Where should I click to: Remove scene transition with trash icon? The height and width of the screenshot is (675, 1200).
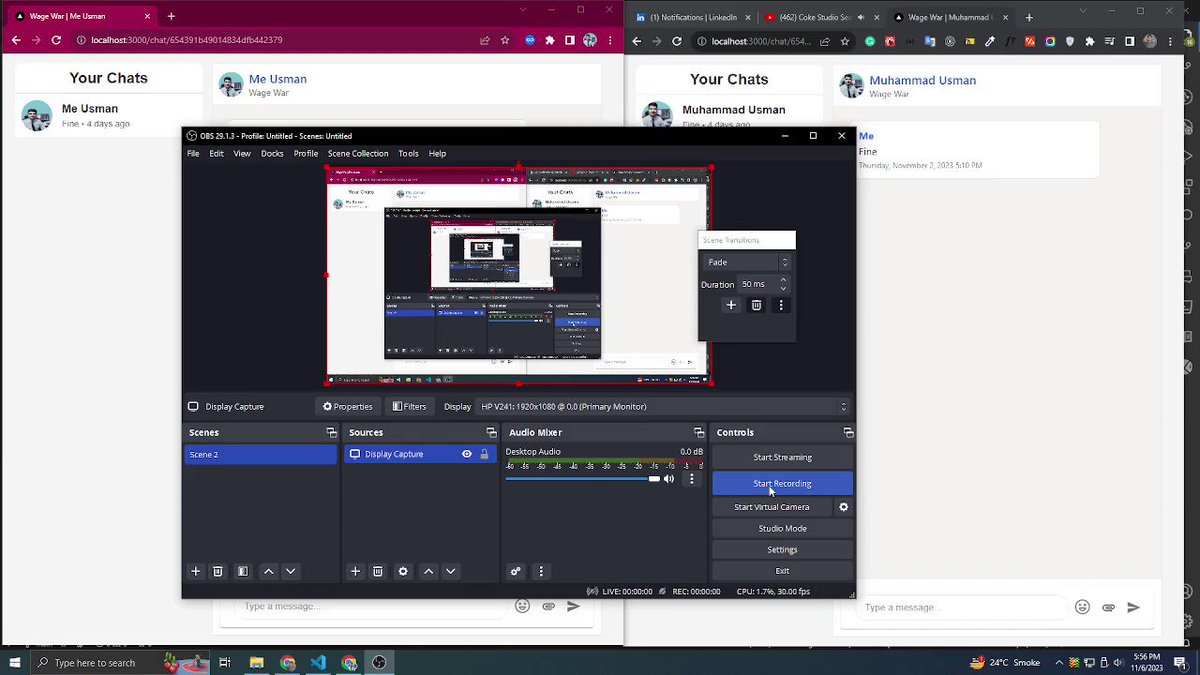[756, 305]
